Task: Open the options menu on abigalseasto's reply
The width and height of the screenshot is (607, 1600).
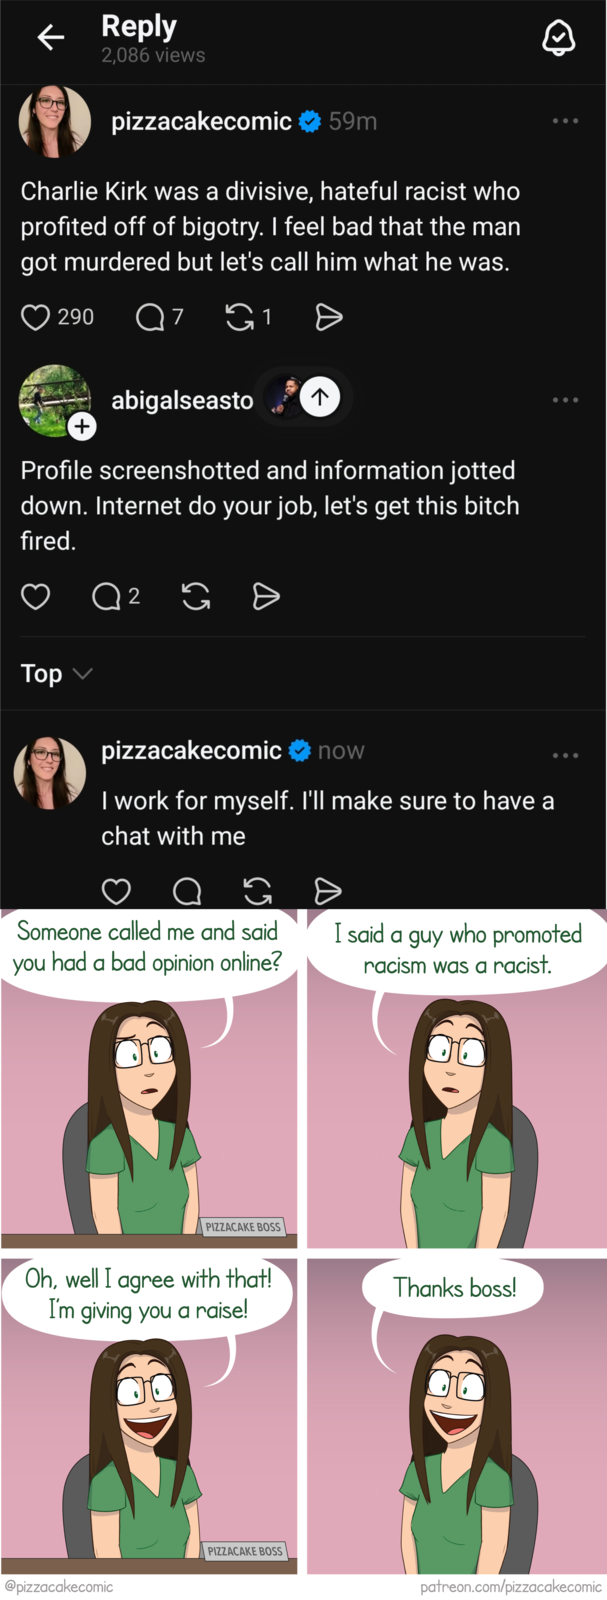Action: pyautogui.click(x=566, y=398)
